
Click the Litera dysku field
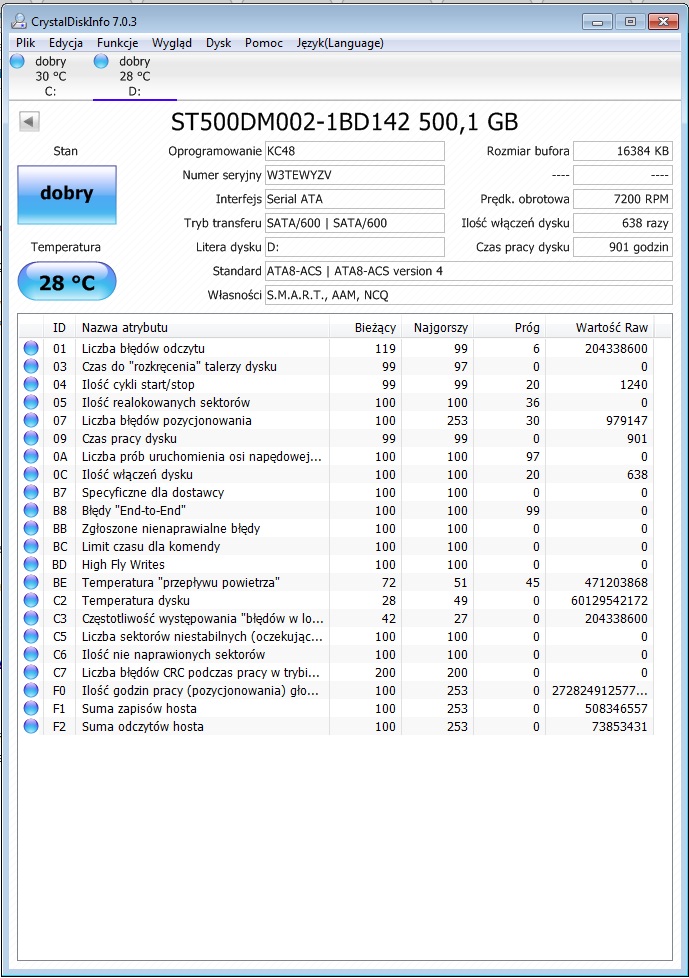(x=355, y=247)
